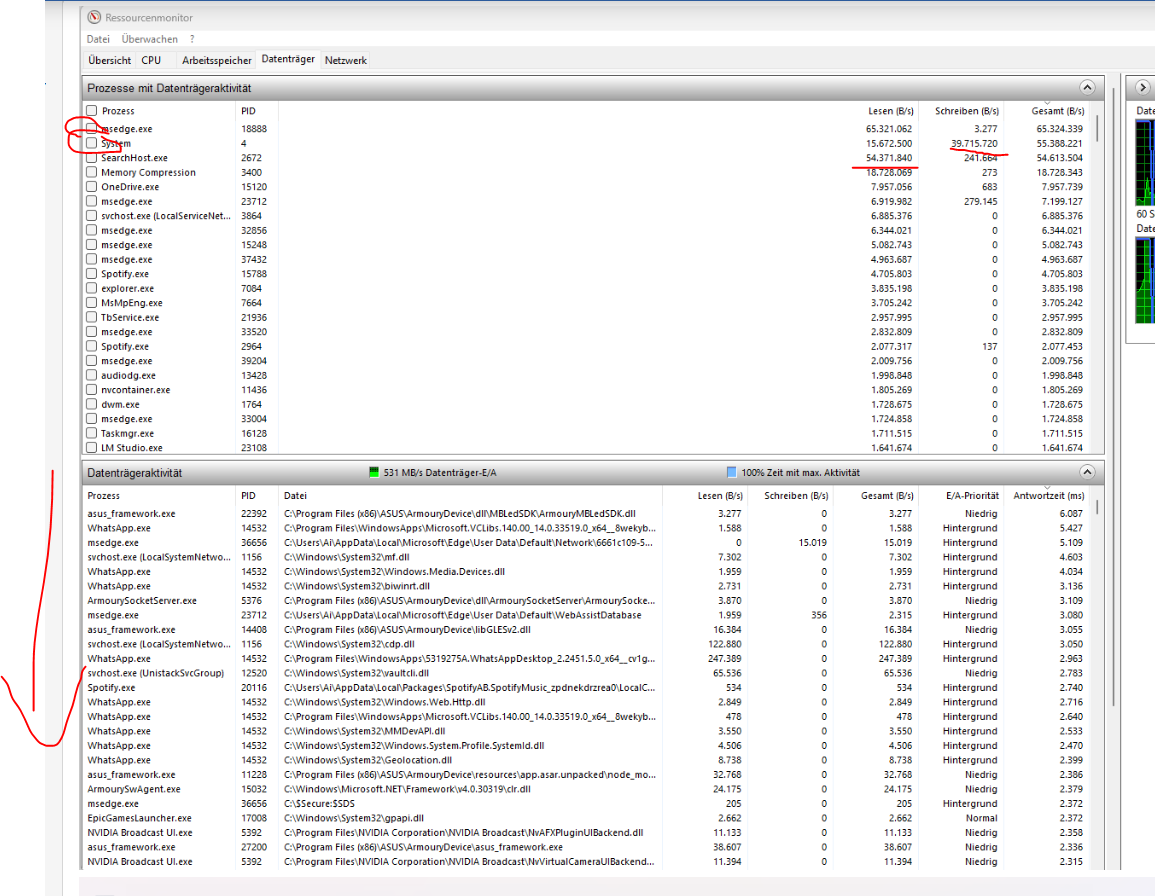This screenshot has width=1155, height=896.
Task: Sort processes by Schreiben (B/s) top header
Action: click(x=966, y=111)
